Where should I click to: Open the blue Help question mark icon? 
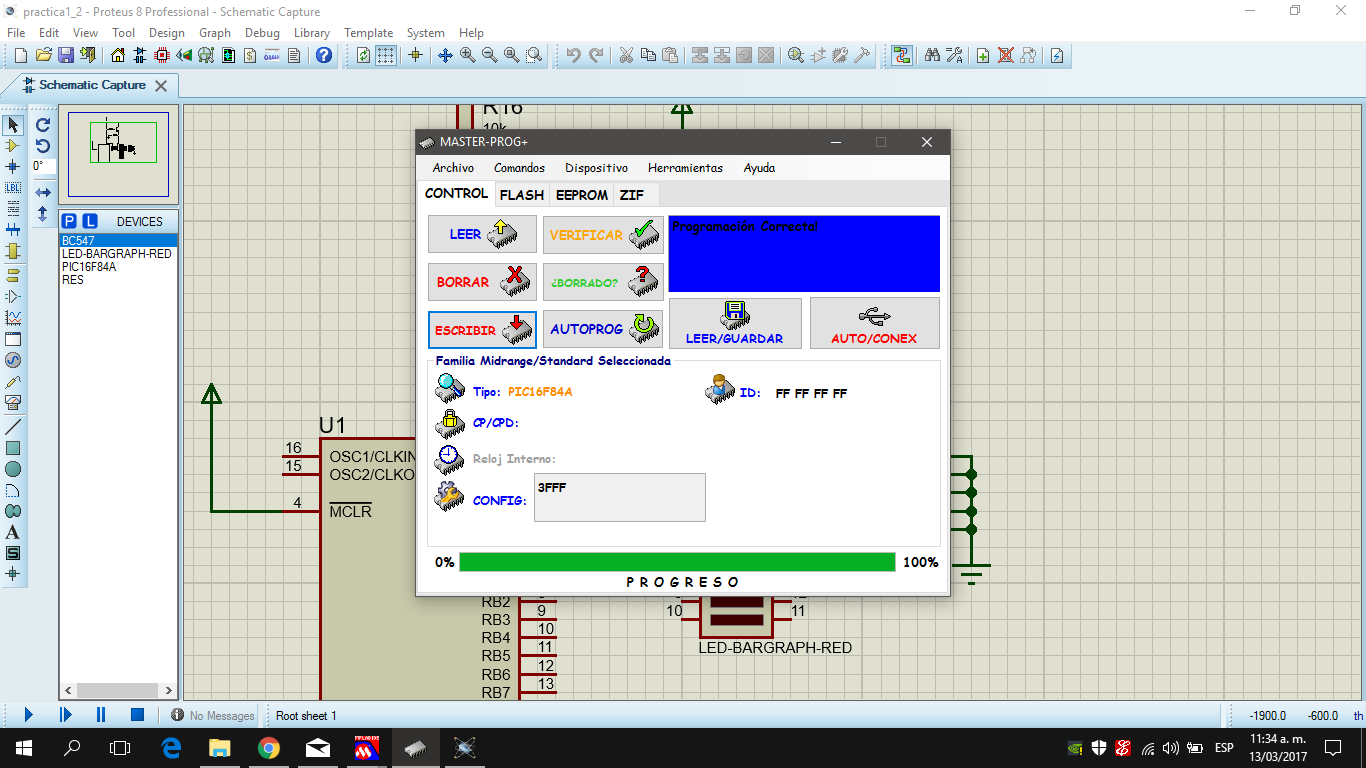coord(324,55)
